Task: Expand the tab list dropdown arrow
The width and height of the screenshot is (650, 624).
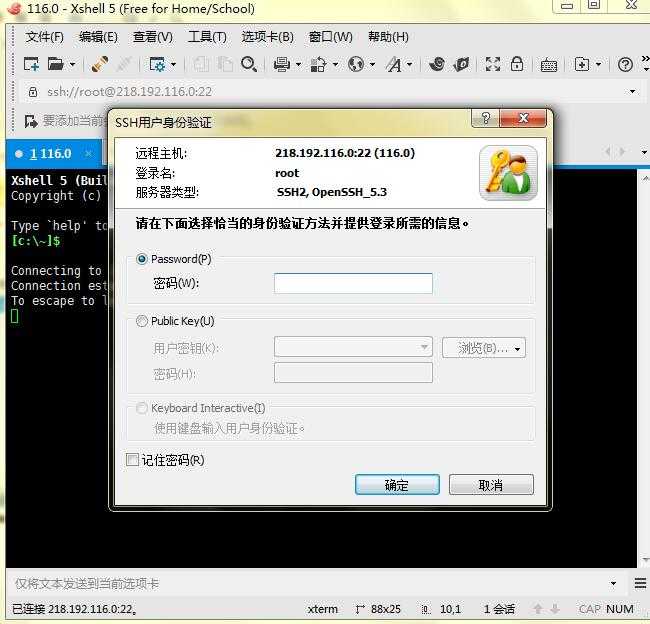Action: pyautogui.click(x=644, y=153)
